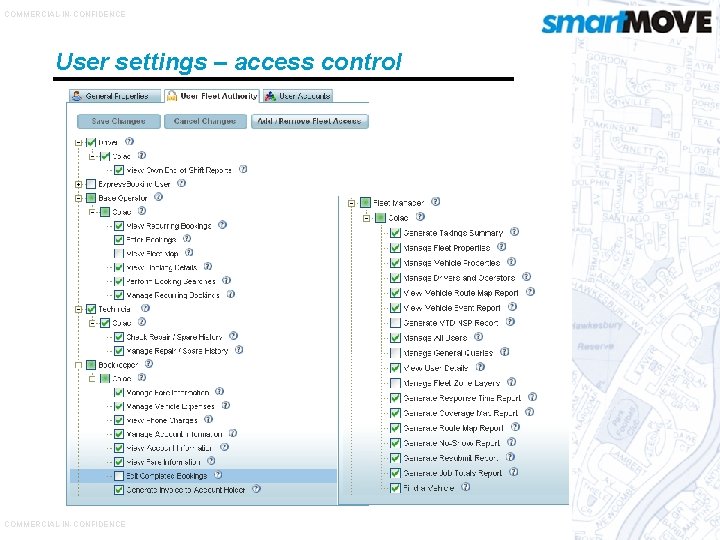Uncheck the Find a Vehicle checkbox
The height and width of the screenshot is (540, 720).
395,488
